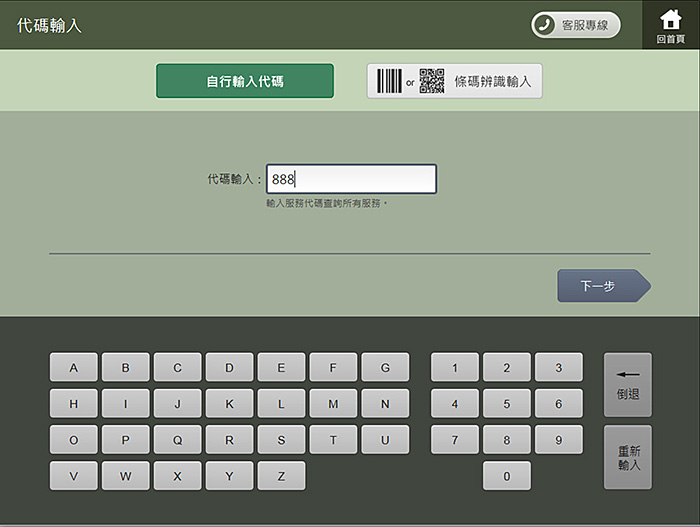Viewport: 700px width, 527px height.
Task: Tap the letter V key
Action: (x=74, y=476)
